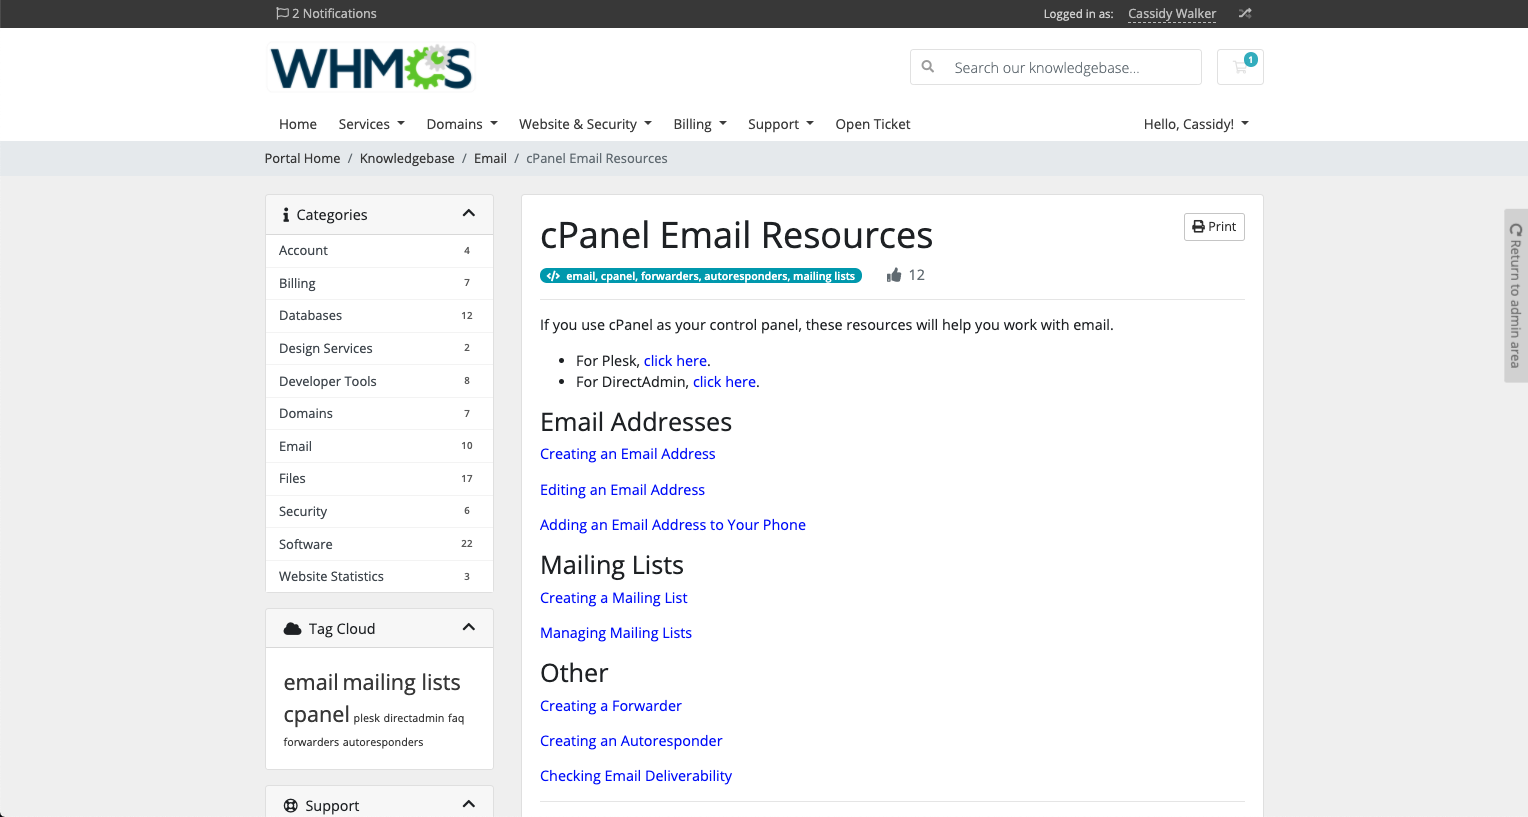Open Creating an Email Address article
Image resolution: width=1528 pixels, height=817 pixels.
(x=628, y=454)
